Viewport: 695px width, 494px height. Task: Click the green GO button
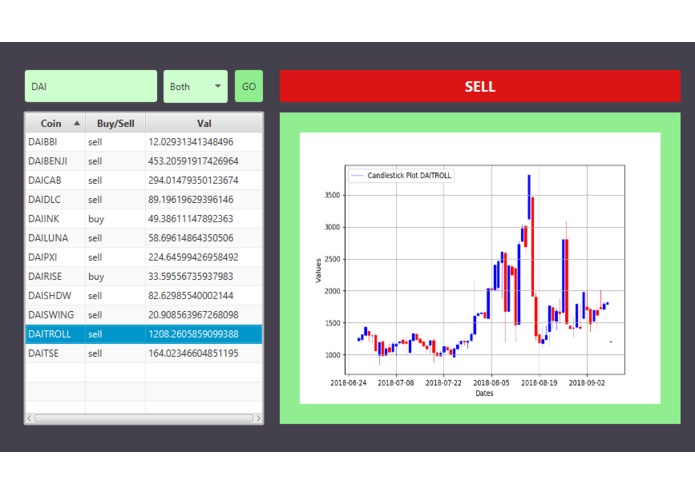249,86
